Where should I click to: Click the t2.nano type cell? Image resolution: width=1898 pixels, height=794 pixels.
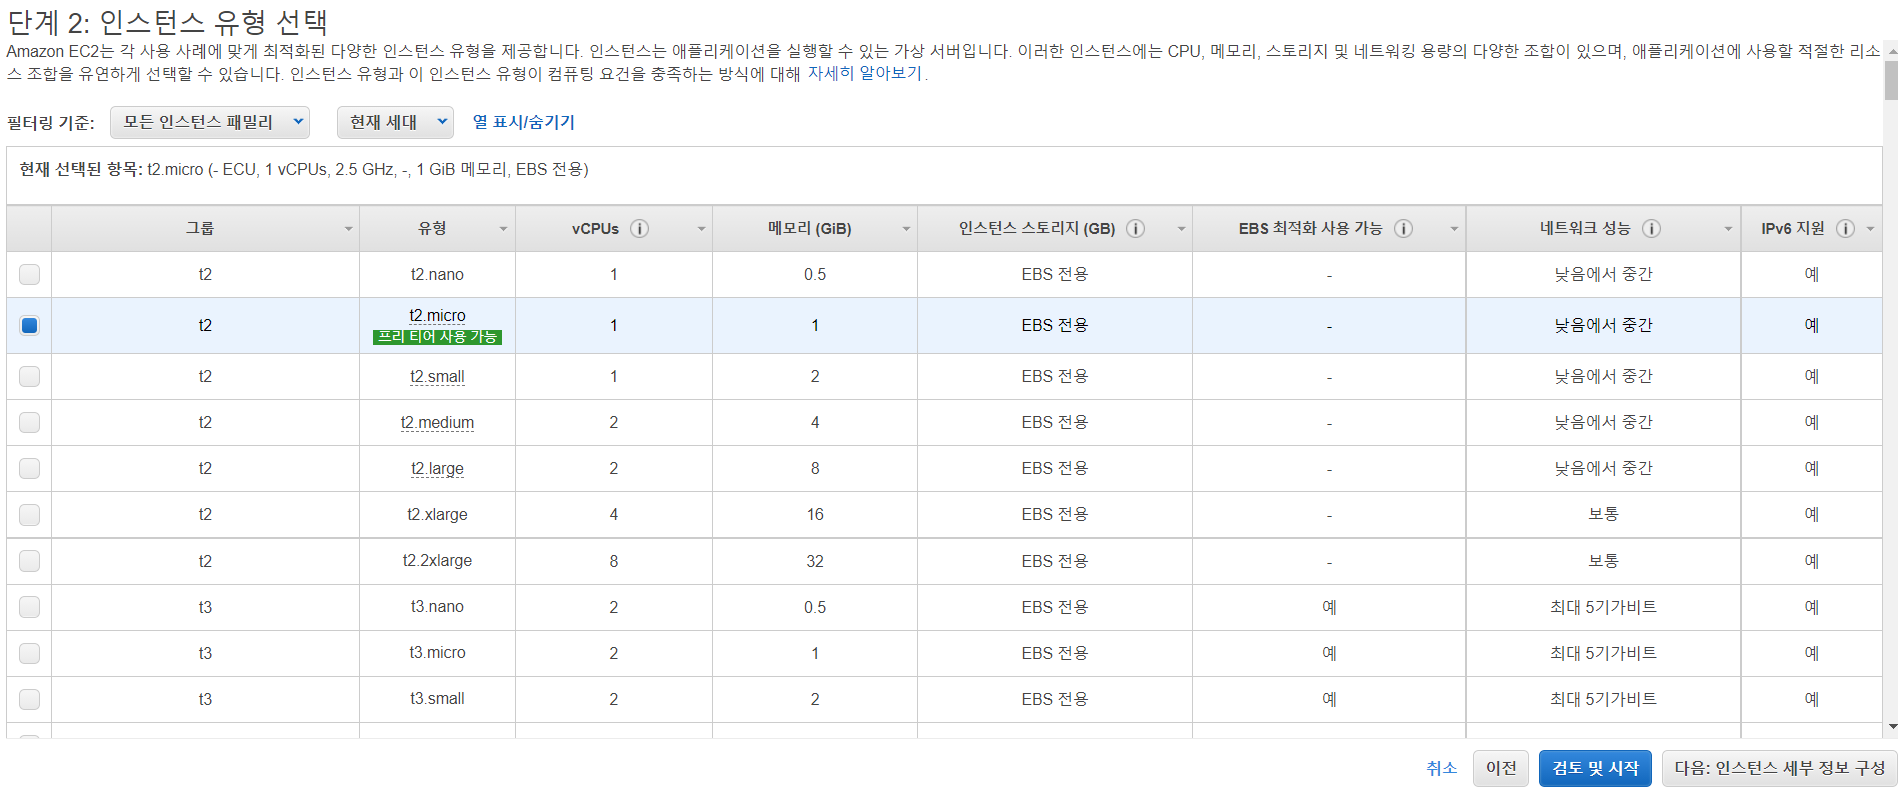coord(437,274)
